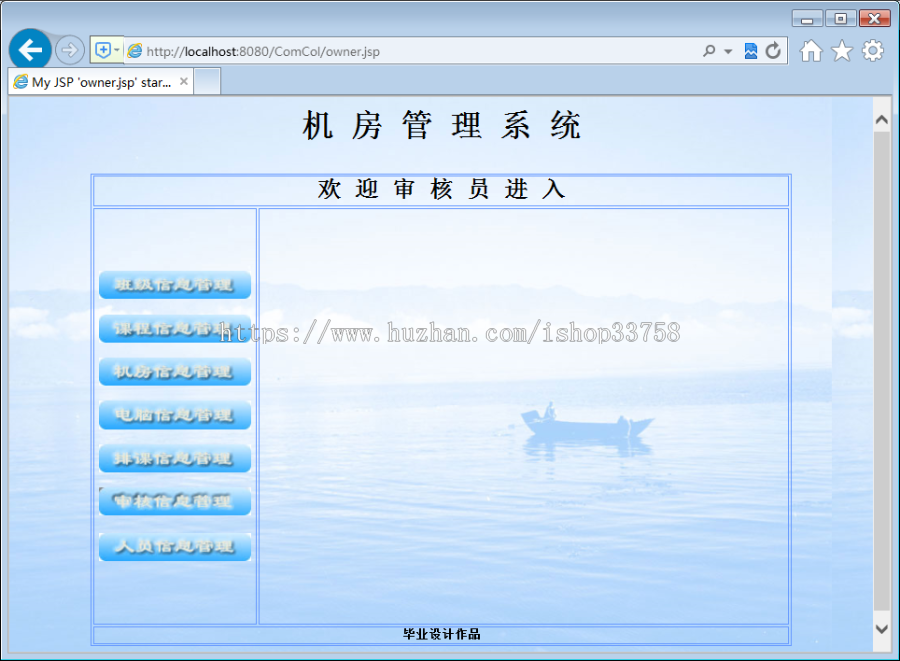Image resolution: width=900 pixels, height=661 pixels.
Task: Open 班级信息管理 (Class Info Management)
Action: (x=174, y=285)
